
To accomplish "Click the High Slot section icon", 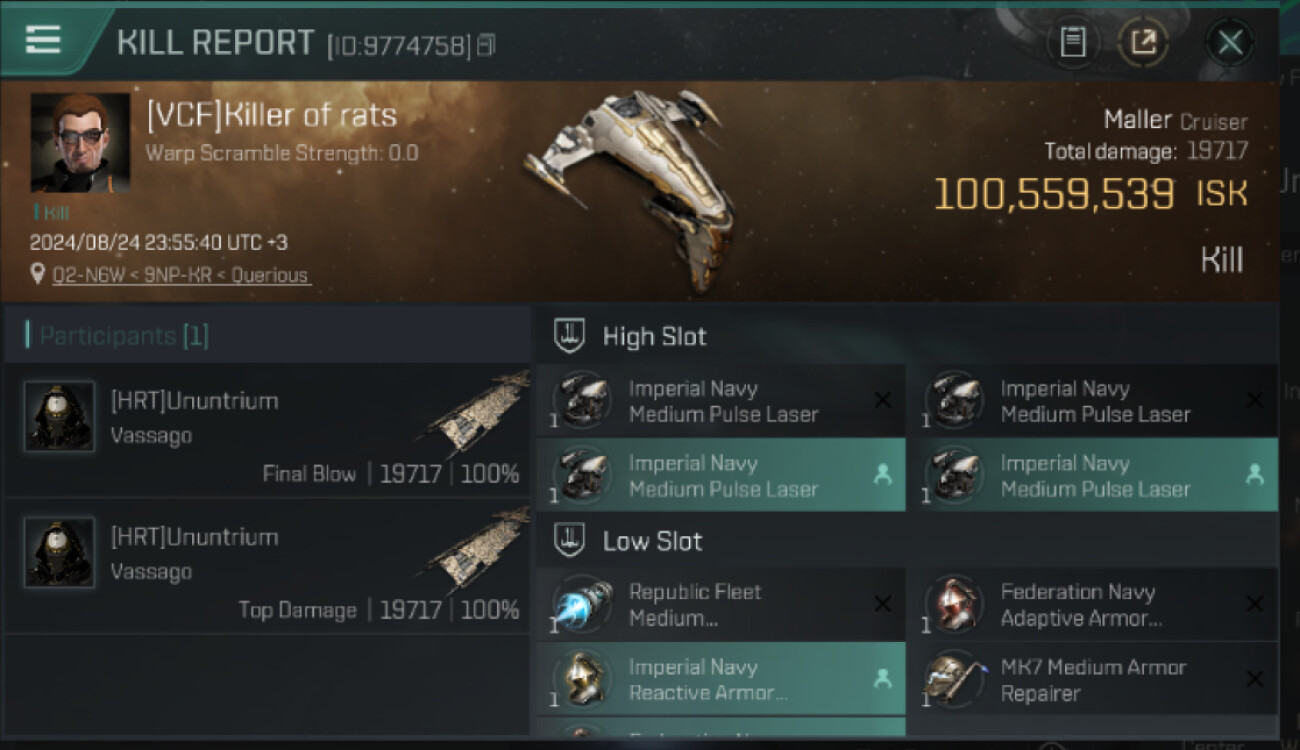I will coord(569,336).
